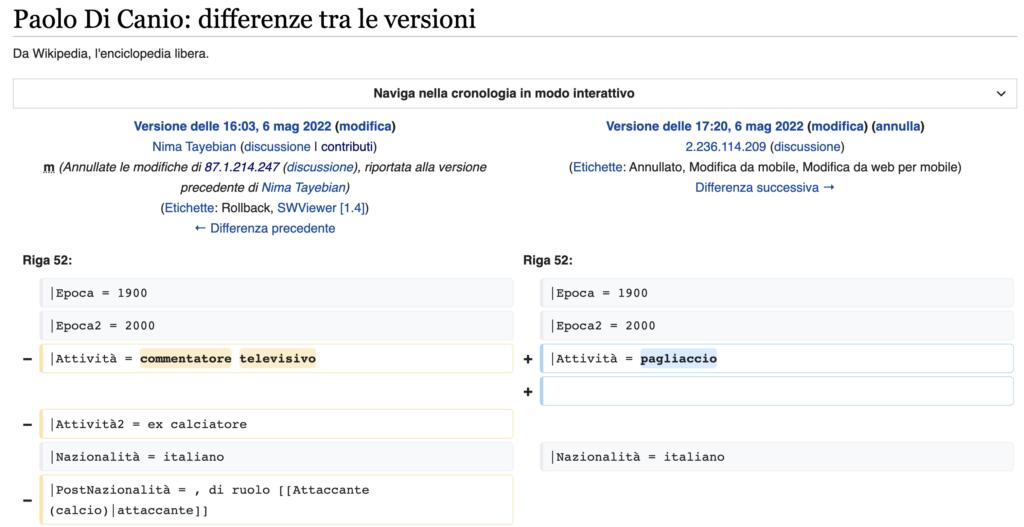This screenshot has height=527, width=1024.
Task: Expand the interactive history navigation chevron
Action: (1000, 93)
